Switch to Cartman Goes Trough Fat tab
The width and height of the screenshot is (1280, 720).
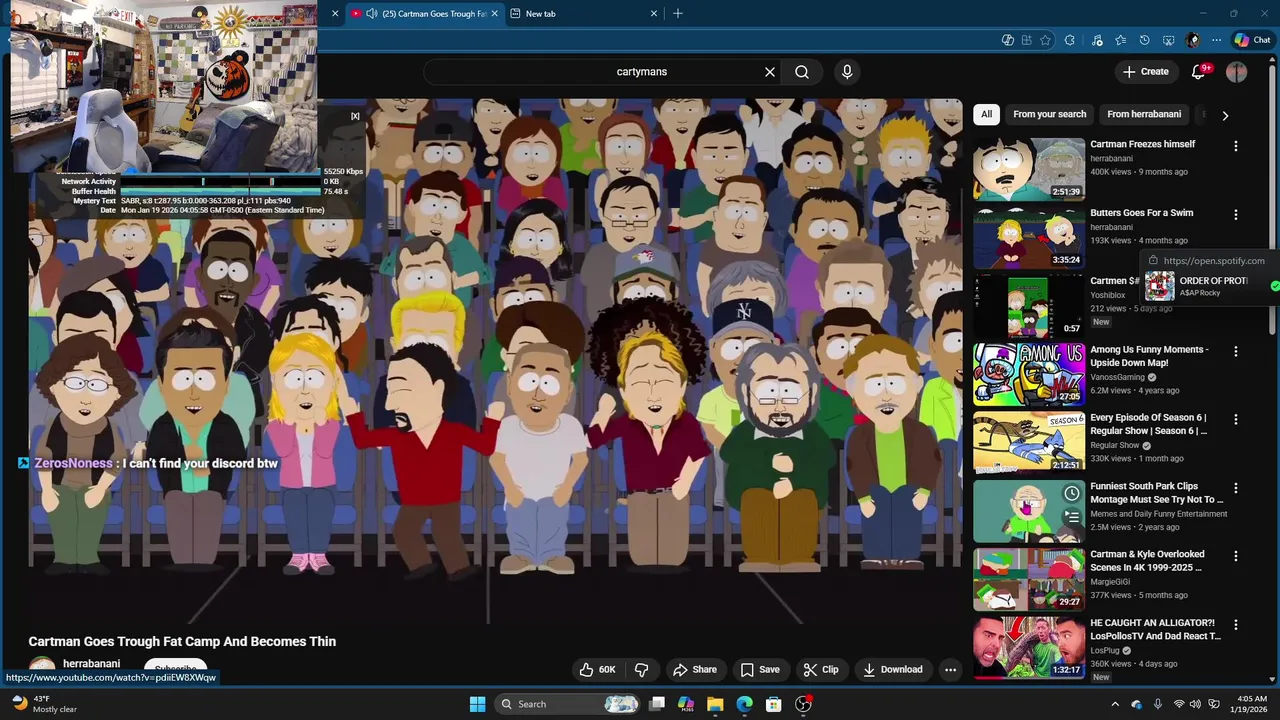click(425, 14)
